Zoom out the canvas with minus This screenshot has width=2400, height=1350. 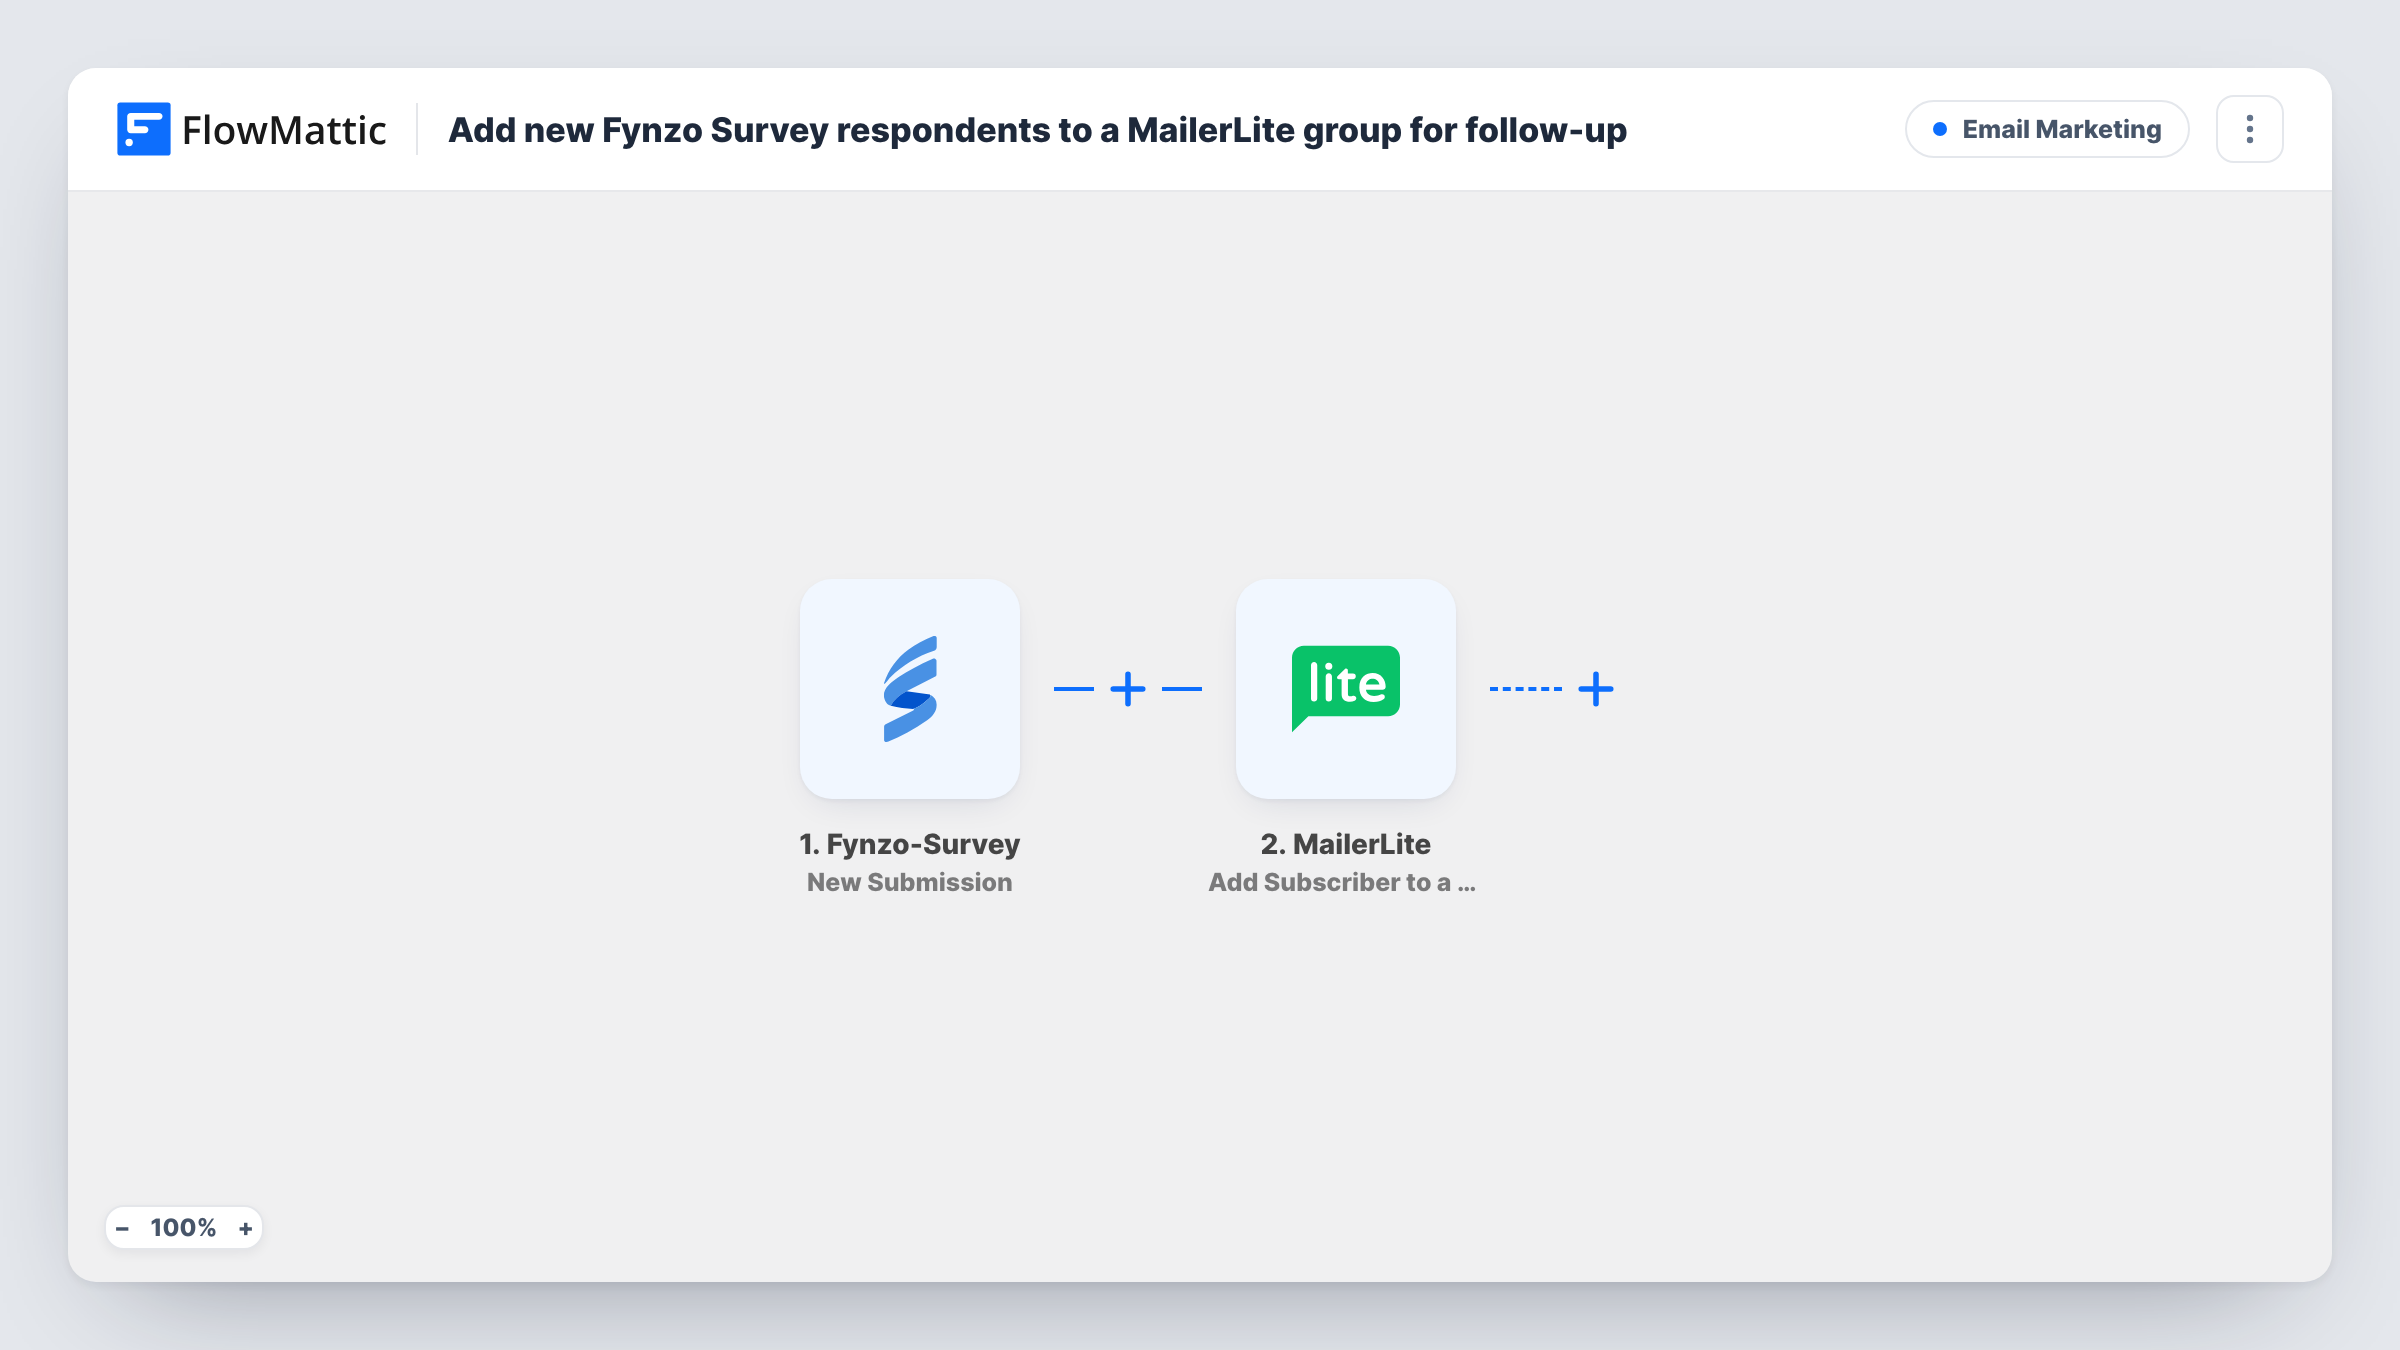tap(122, 1228)
